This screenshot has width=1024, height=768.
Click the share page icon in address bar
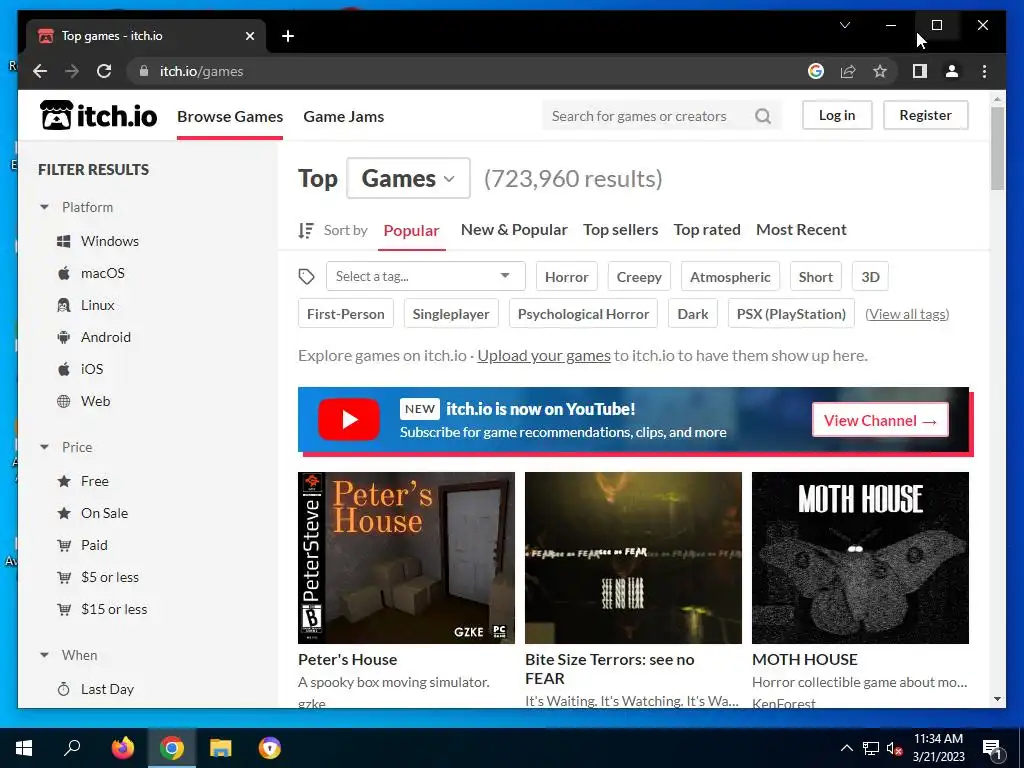coord(848,71)
